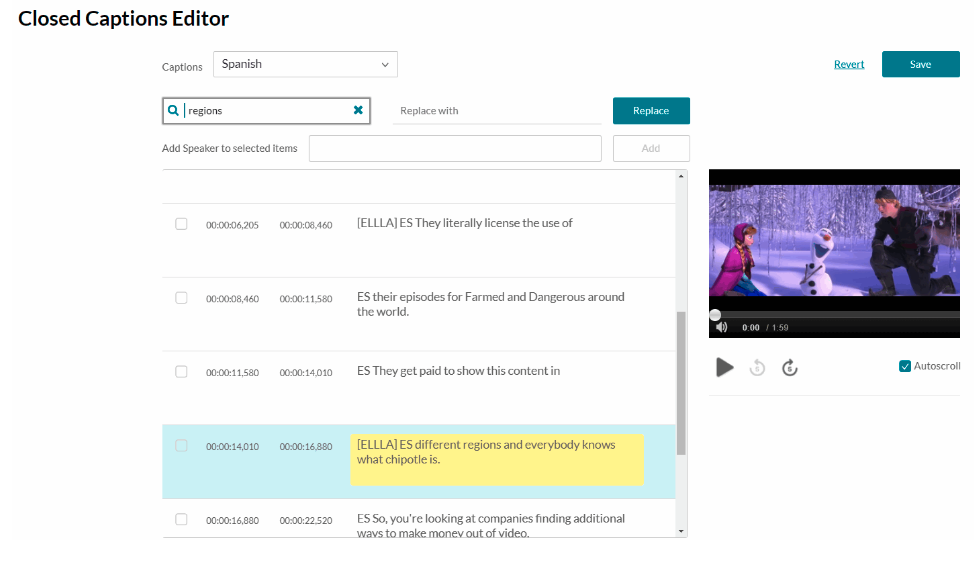Select the caption row starting at 00:00:08,460
974x564 pixels.
pos(181,298)
